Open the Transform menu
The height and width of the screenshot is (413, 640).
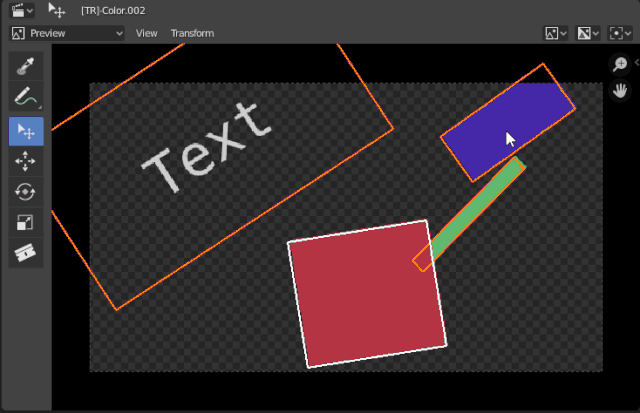click(192, 33)
